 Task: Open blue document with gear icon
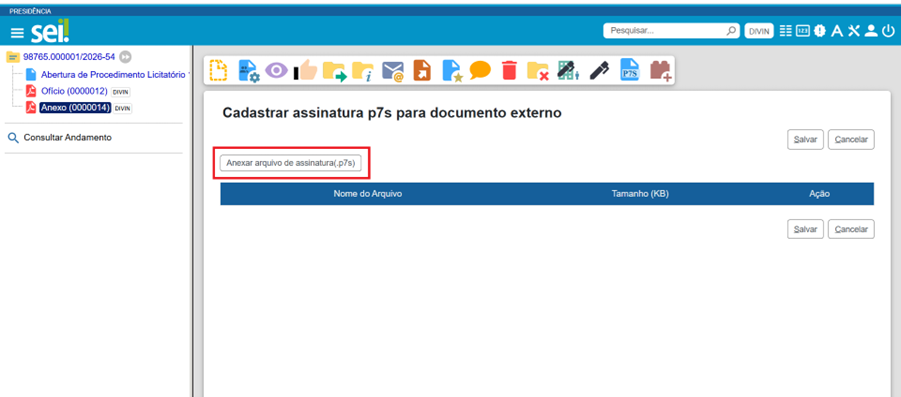pyautogui.click(x=248, y=71)
